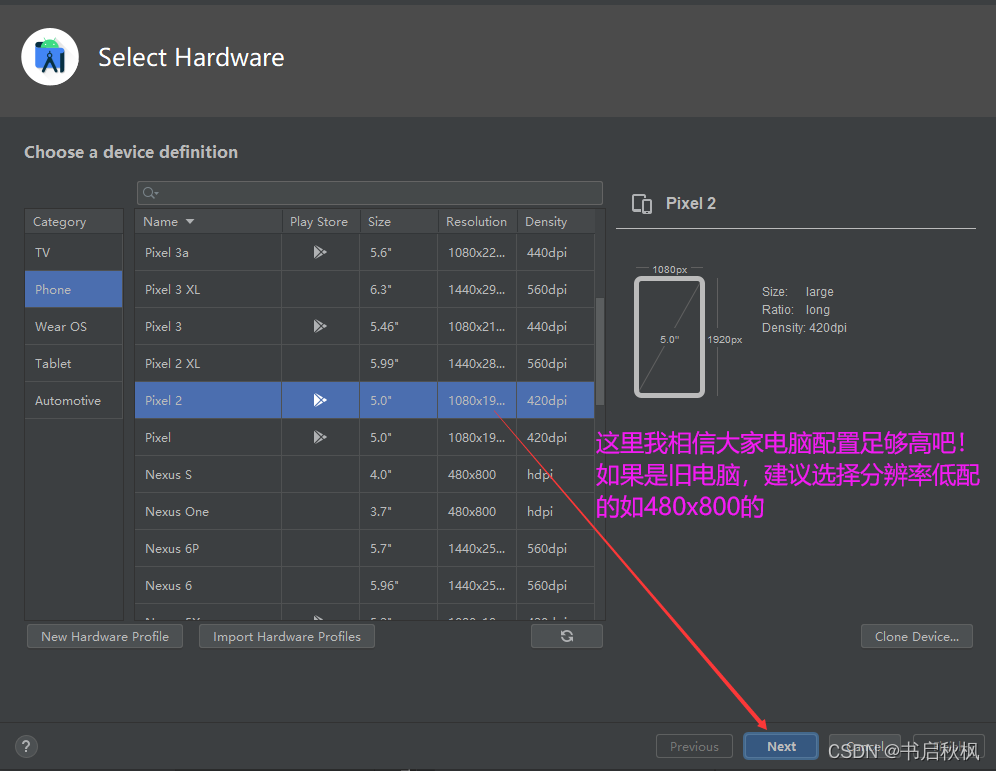Click the Pixel 2 screen preview outline
The height and width of the screenshot is (771, 996).
(670, 337)
